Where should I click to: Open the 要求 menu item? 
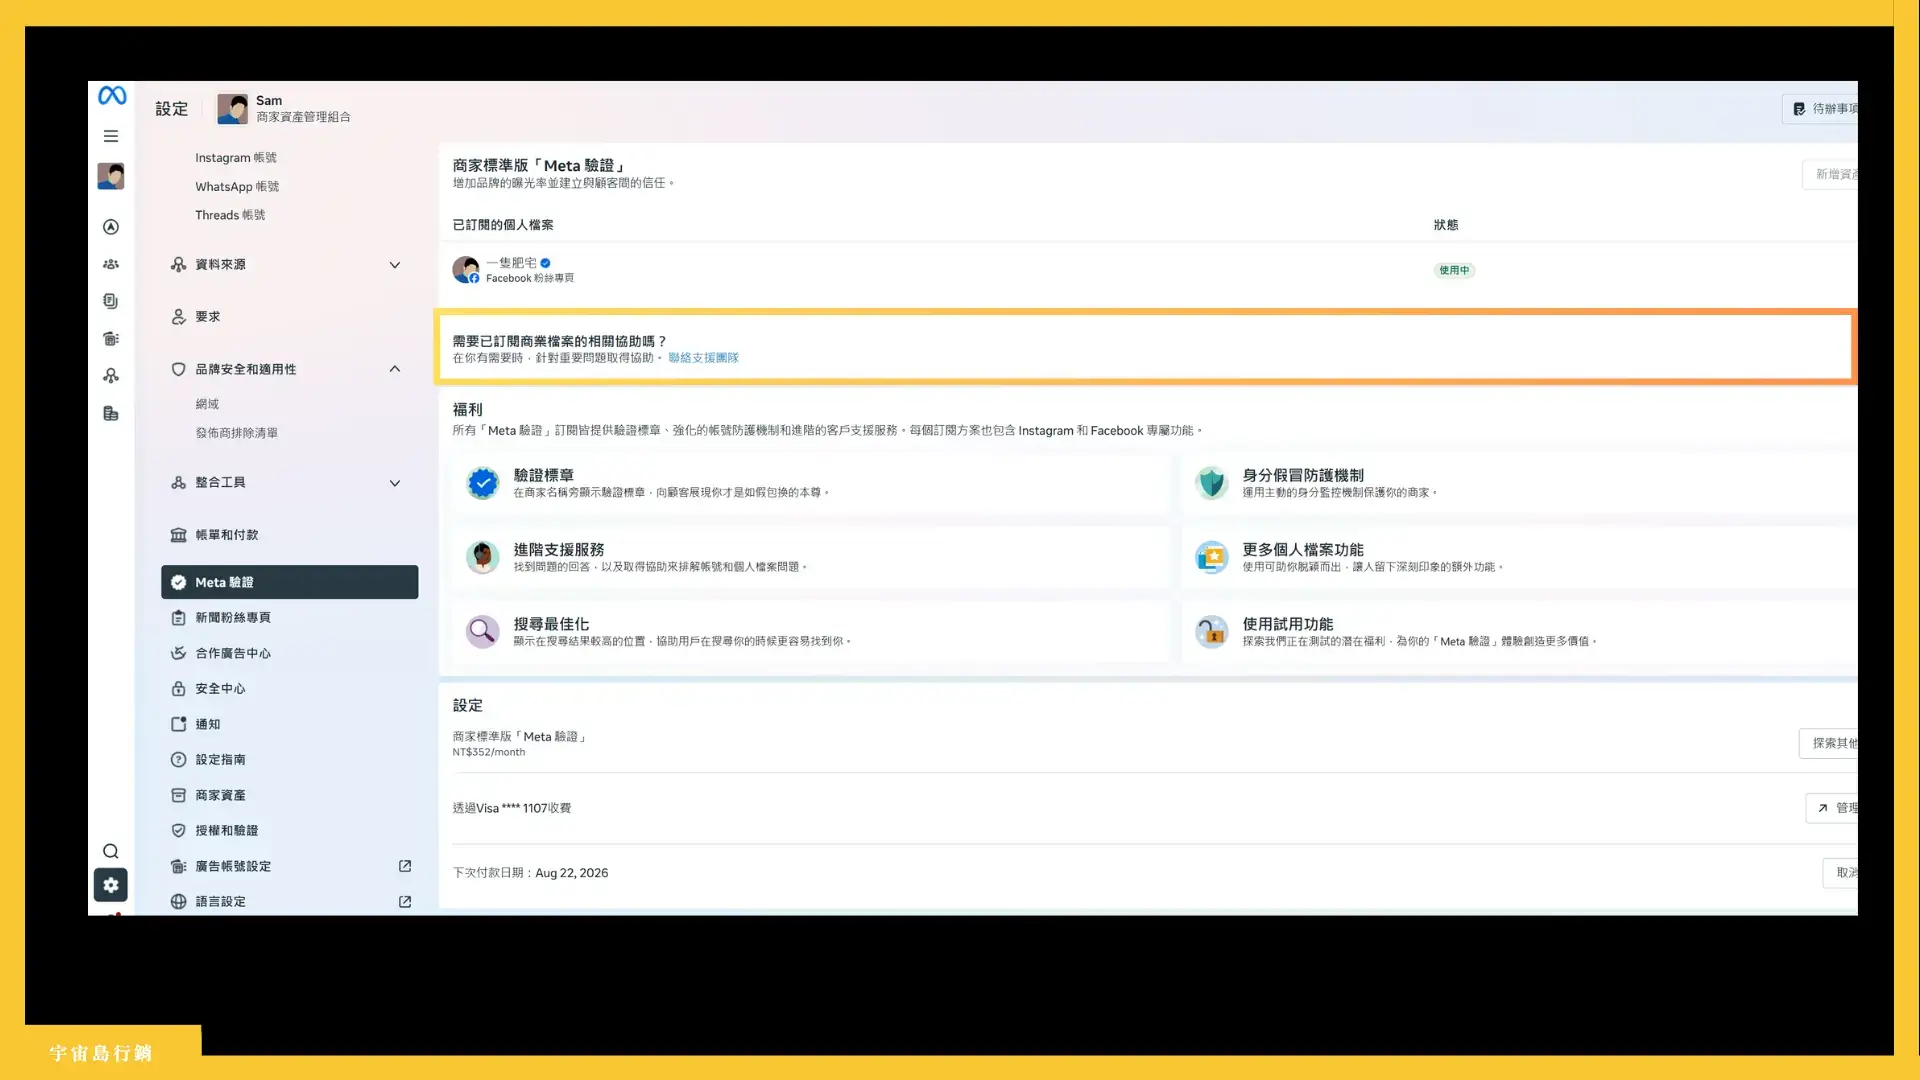208,317
